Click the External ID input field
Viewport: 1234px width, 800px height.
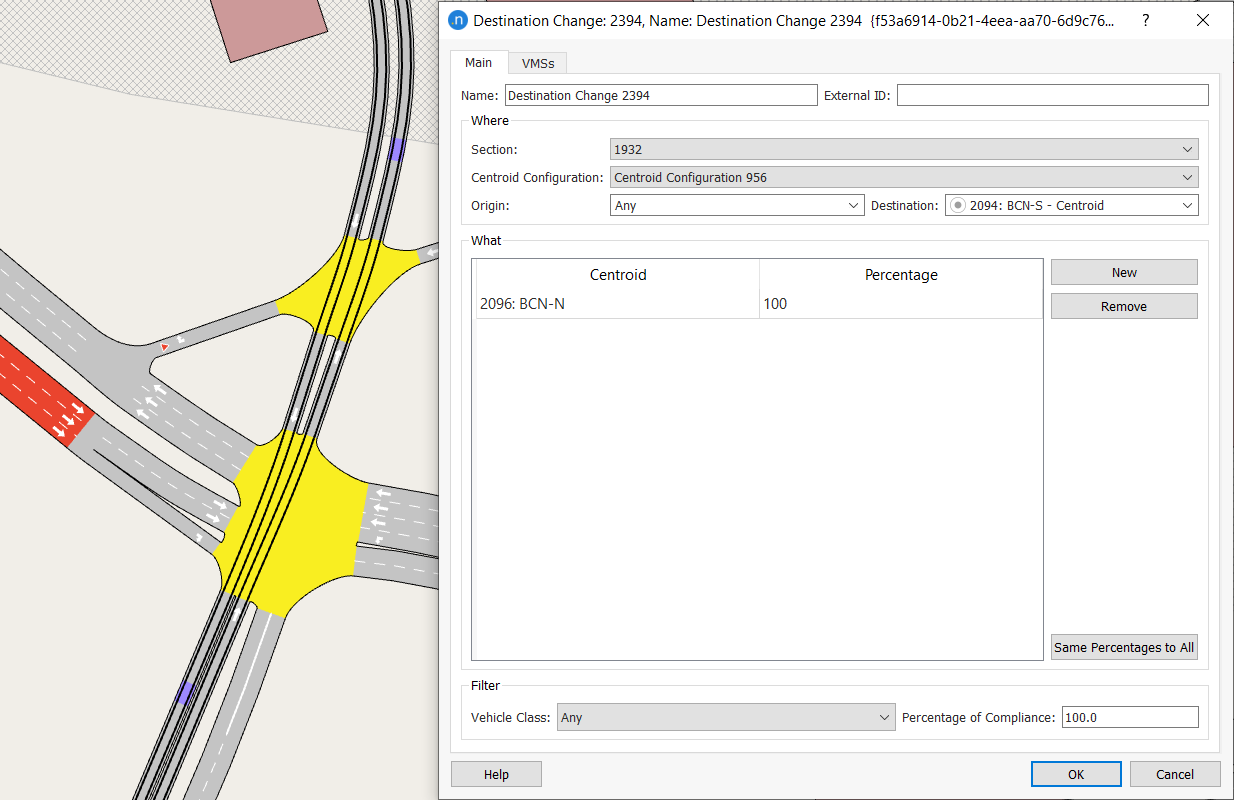point(1052,95)
